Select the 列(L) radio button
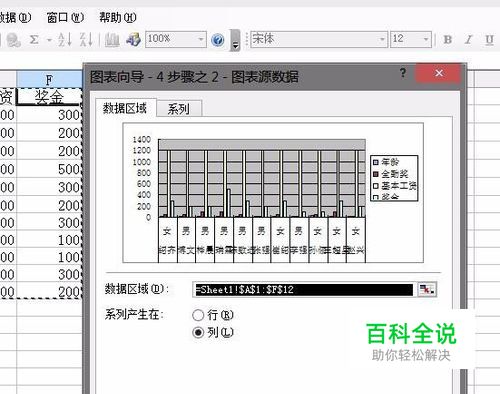The height and width of the screenshot is (394, 500). pos(198,332)
